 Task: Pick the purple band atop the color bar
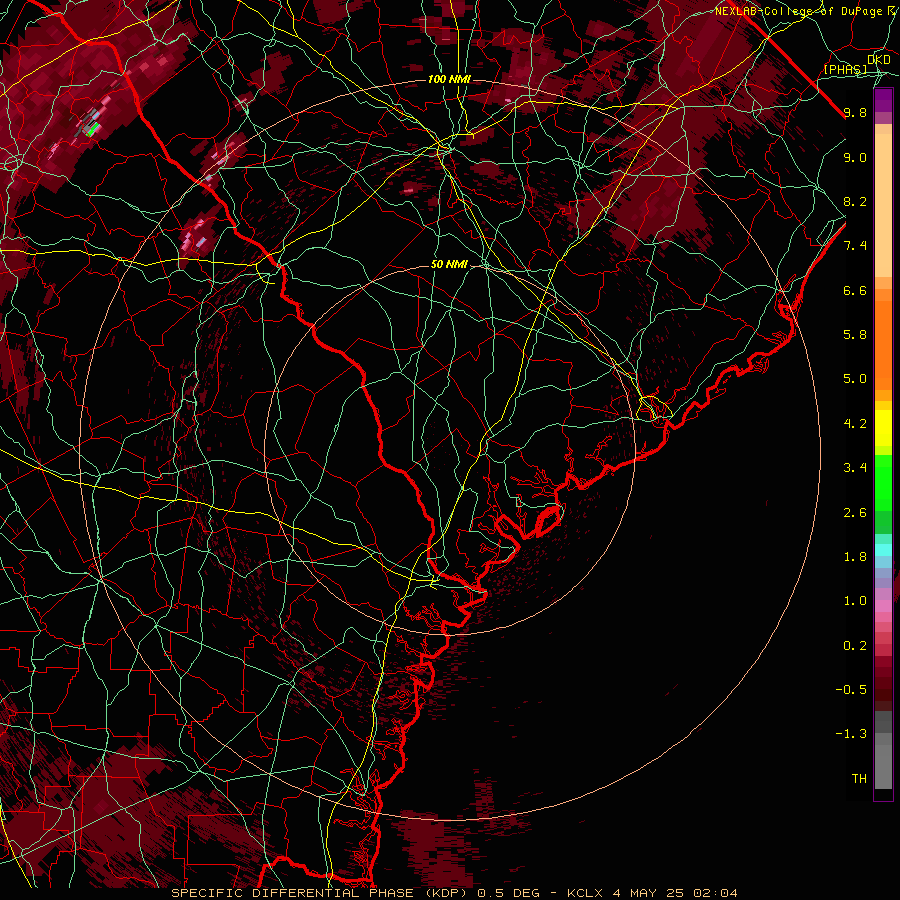point(883,100)
